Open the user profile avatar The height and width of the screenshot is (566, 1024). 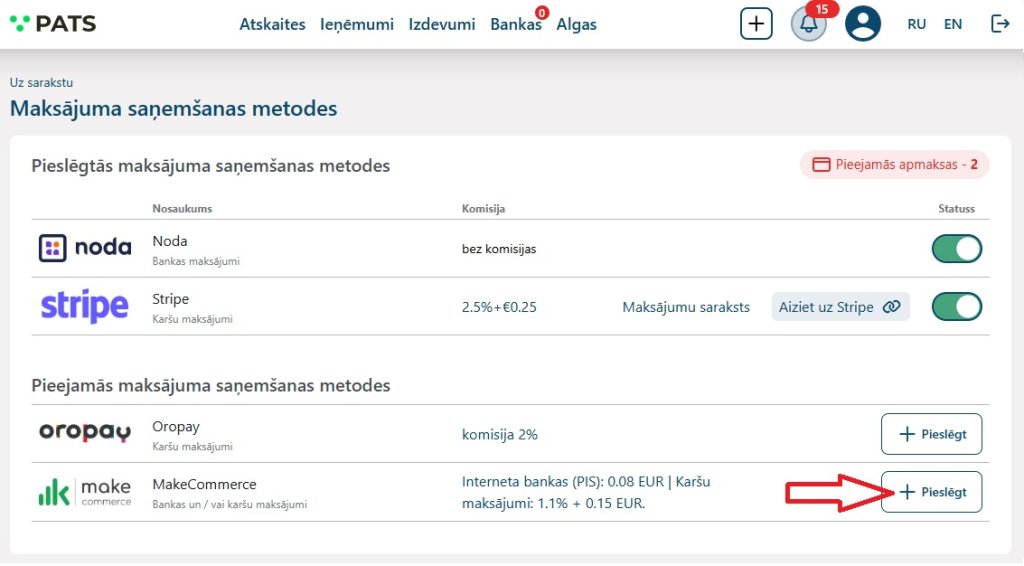(862, 24)
